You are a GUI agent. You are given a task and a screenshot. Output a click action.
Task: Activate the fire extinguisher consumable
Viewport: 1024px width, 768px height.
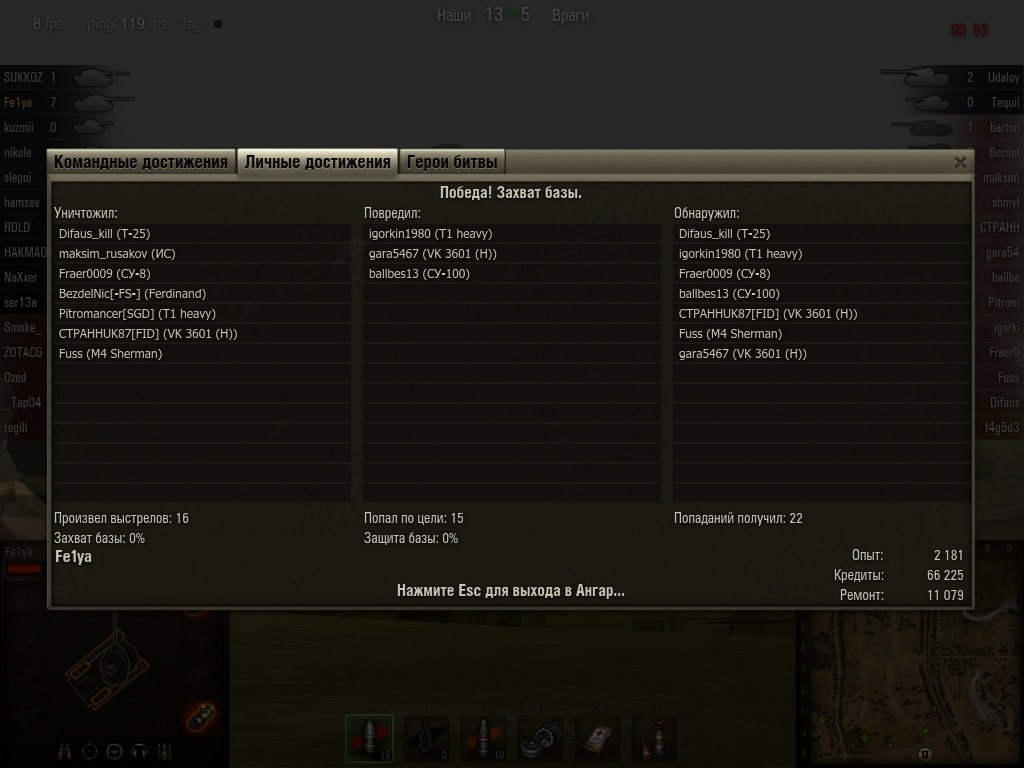click(x=654, y=738)
